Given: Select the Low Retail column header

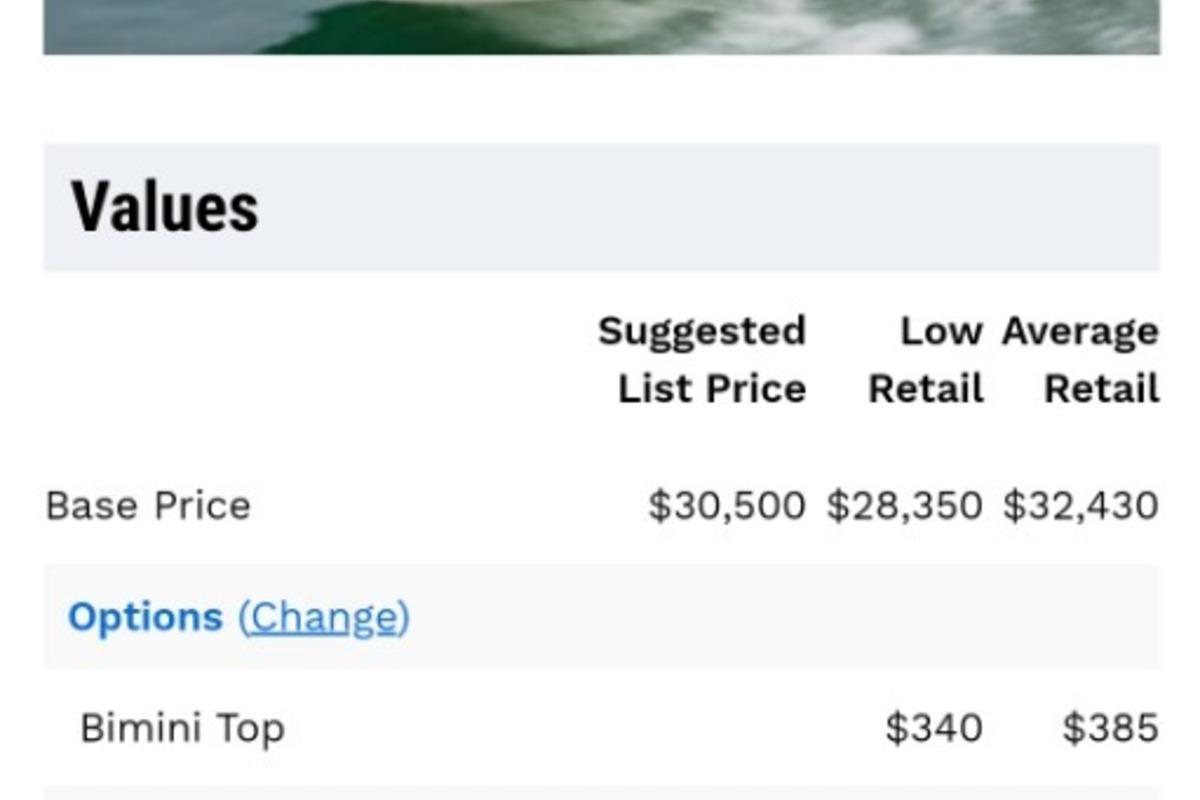Looking at the screenshot, I should (x=926, y=359).
